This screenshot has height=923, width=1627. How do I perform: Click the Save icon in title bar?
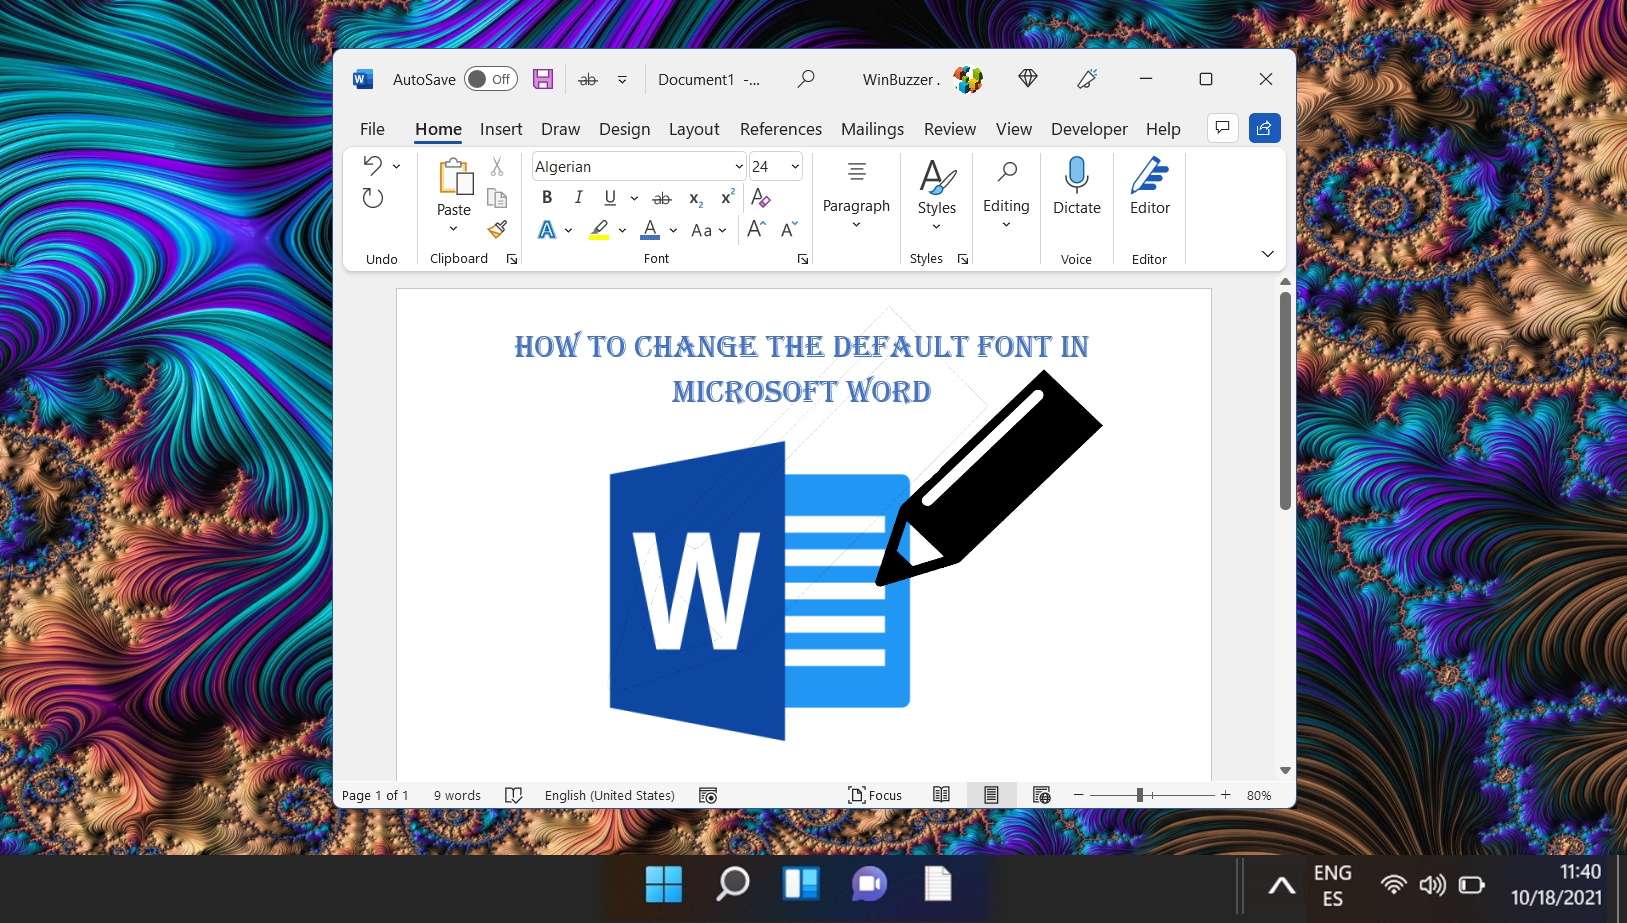point(543,79)
